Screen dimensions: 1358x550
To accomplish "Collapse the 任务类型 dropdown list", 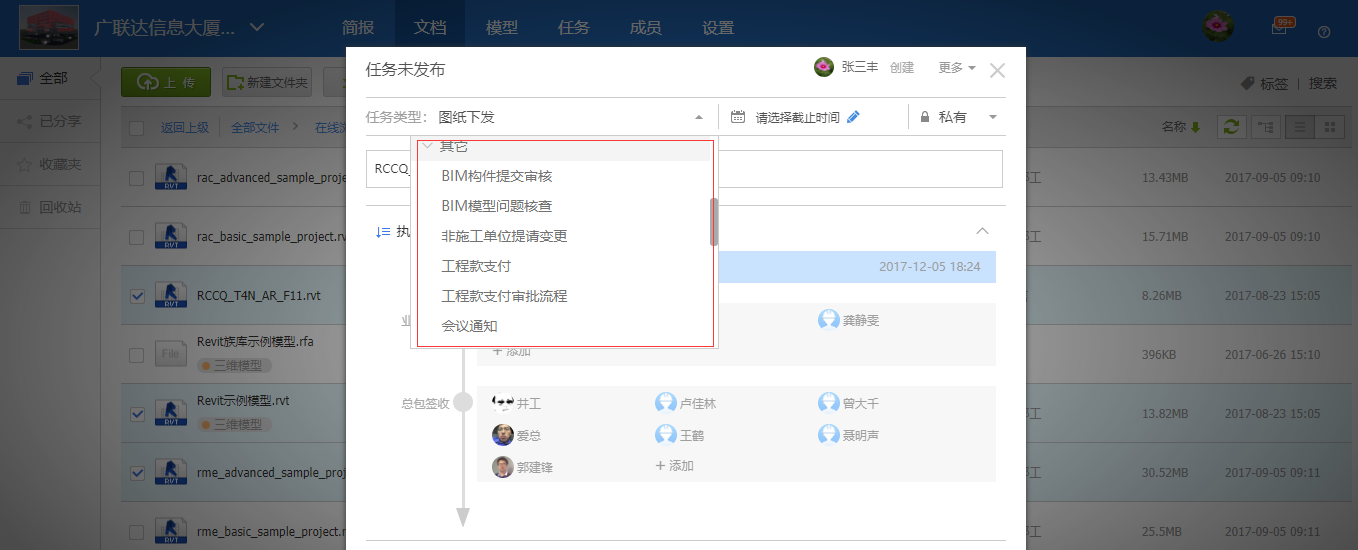I will (x=698, y=117).
